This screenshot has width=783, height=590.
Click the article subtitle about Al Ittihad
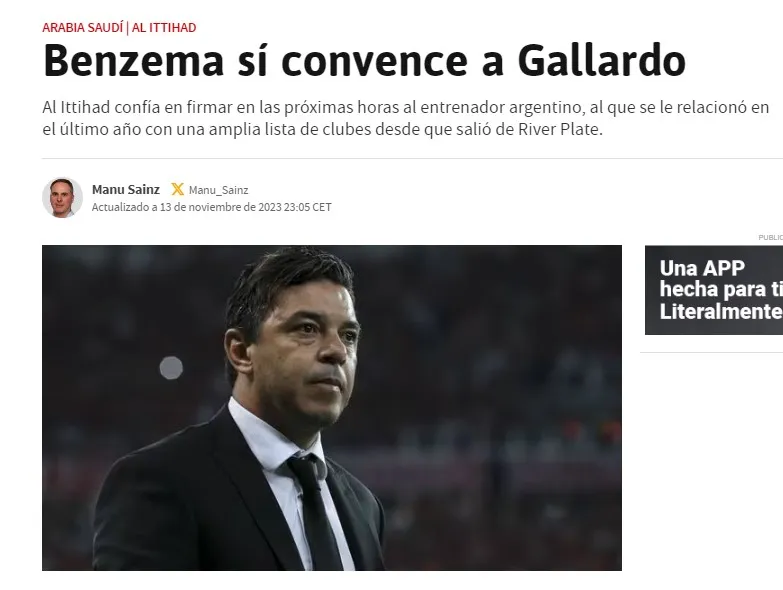click(405, 118)
